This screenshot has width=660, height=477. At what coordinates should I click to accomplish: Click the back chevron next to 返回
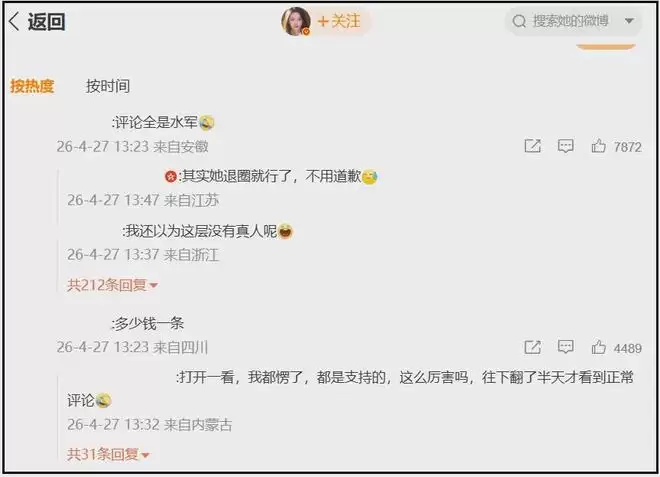point(14,21)
